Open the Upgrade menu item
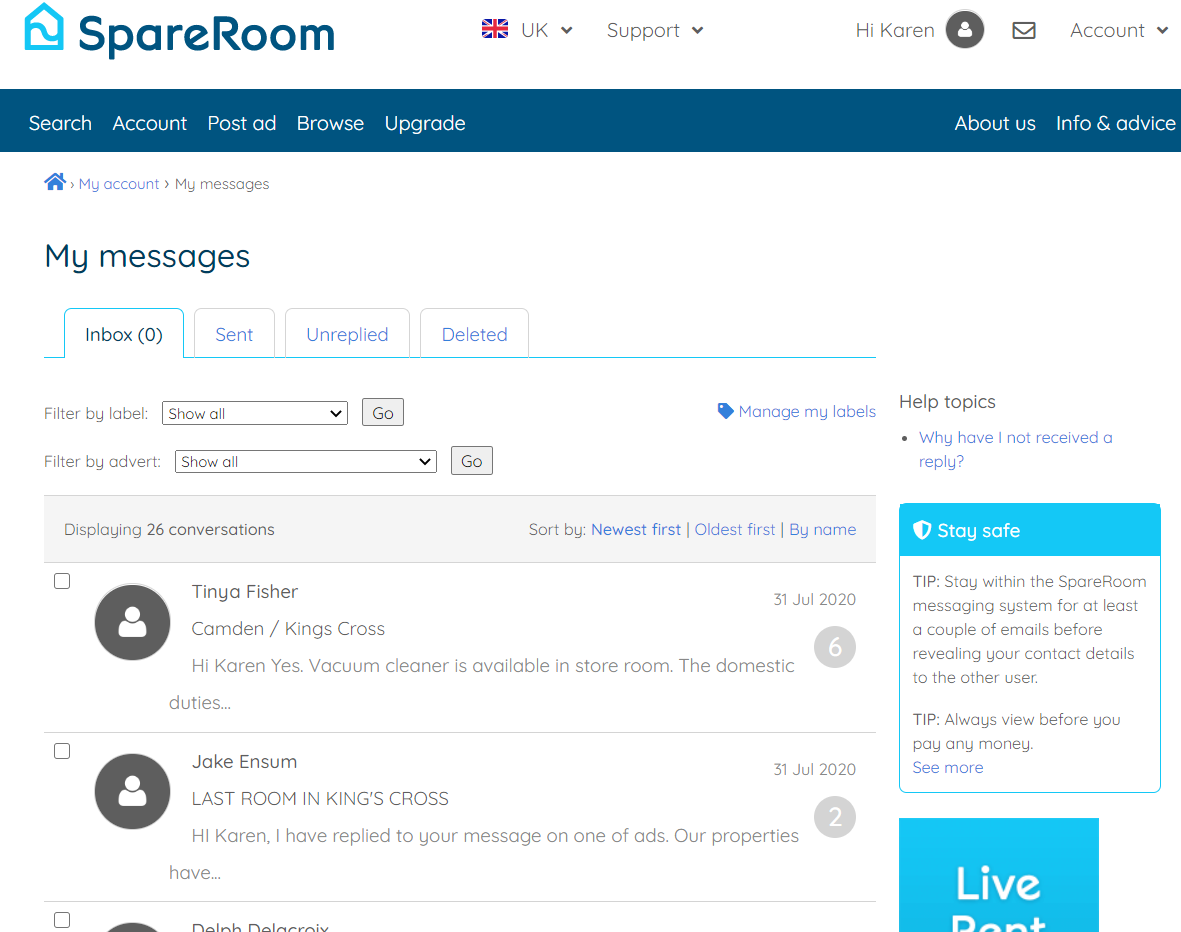This screenshot has height=932, width=1181. pyautogui.click(x=425, y=123)
